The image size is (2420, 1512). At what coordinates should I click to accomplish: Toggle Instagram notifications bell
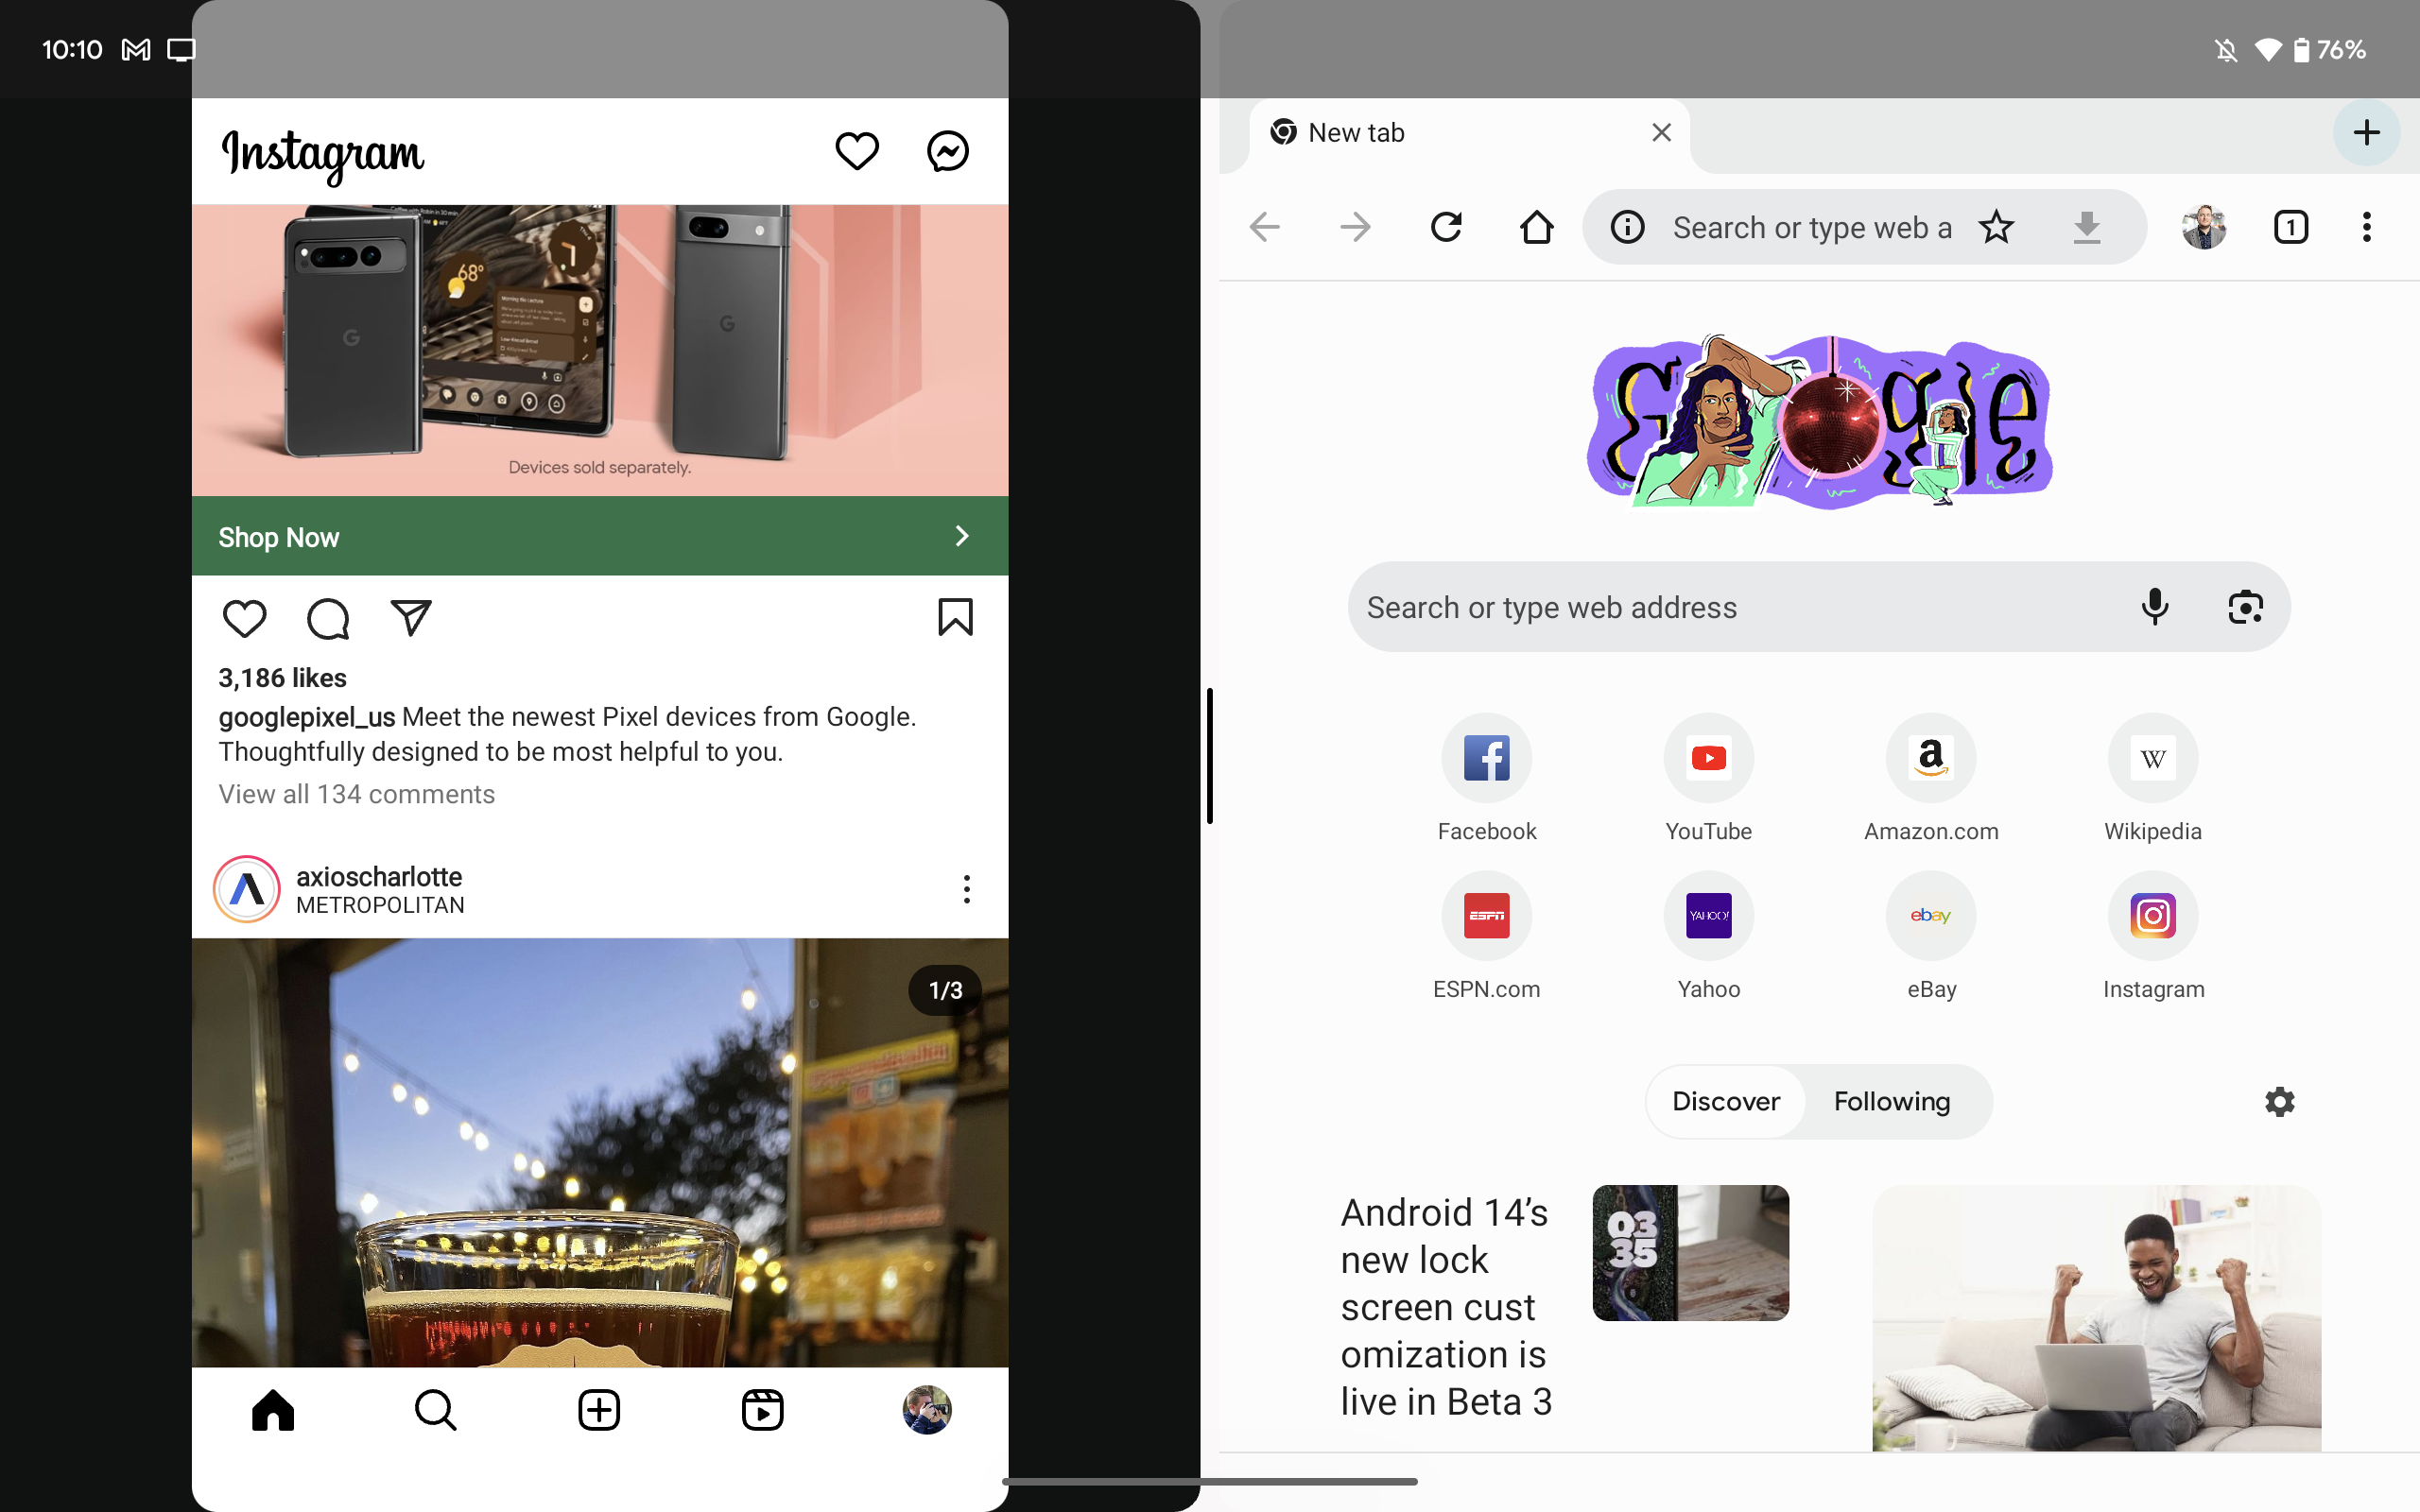tap(856, 151)
